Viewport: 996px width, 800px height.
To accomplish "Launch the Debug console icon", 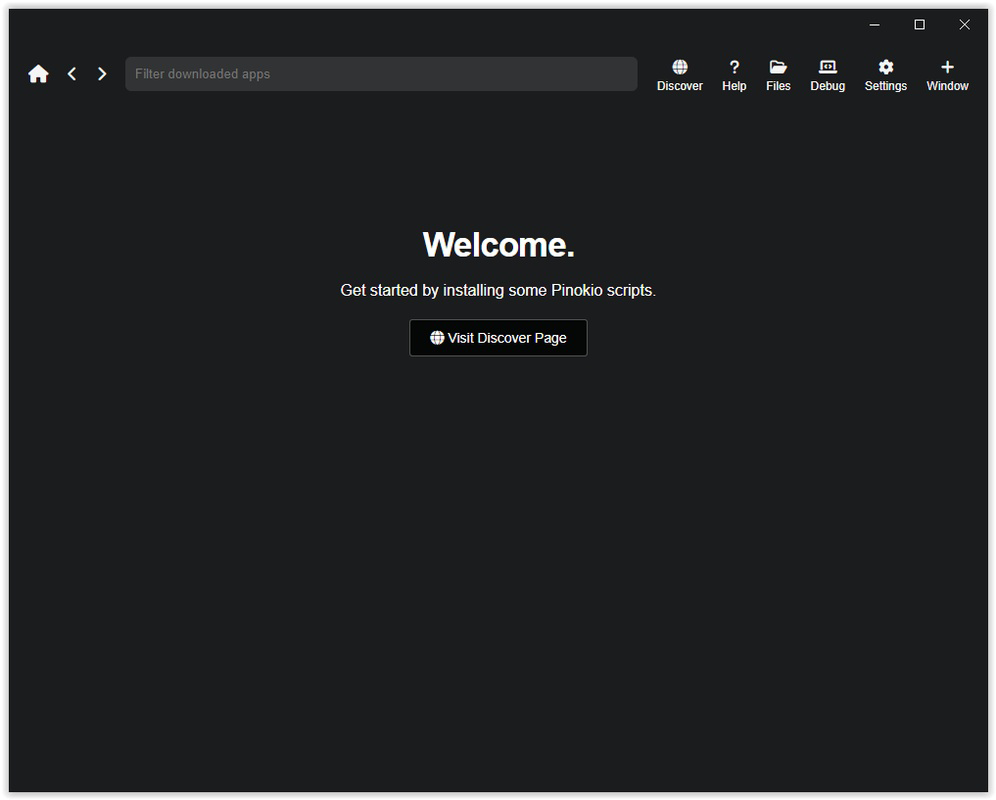I will click(x=827, y=68).
